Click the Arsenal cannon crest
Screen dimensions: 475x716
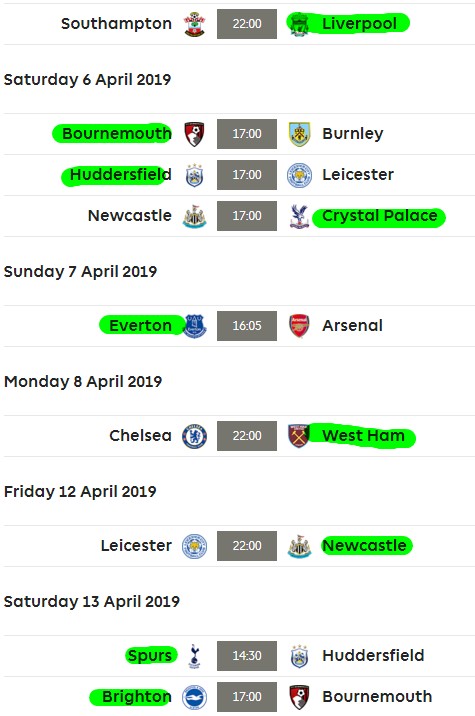(299, 326)
